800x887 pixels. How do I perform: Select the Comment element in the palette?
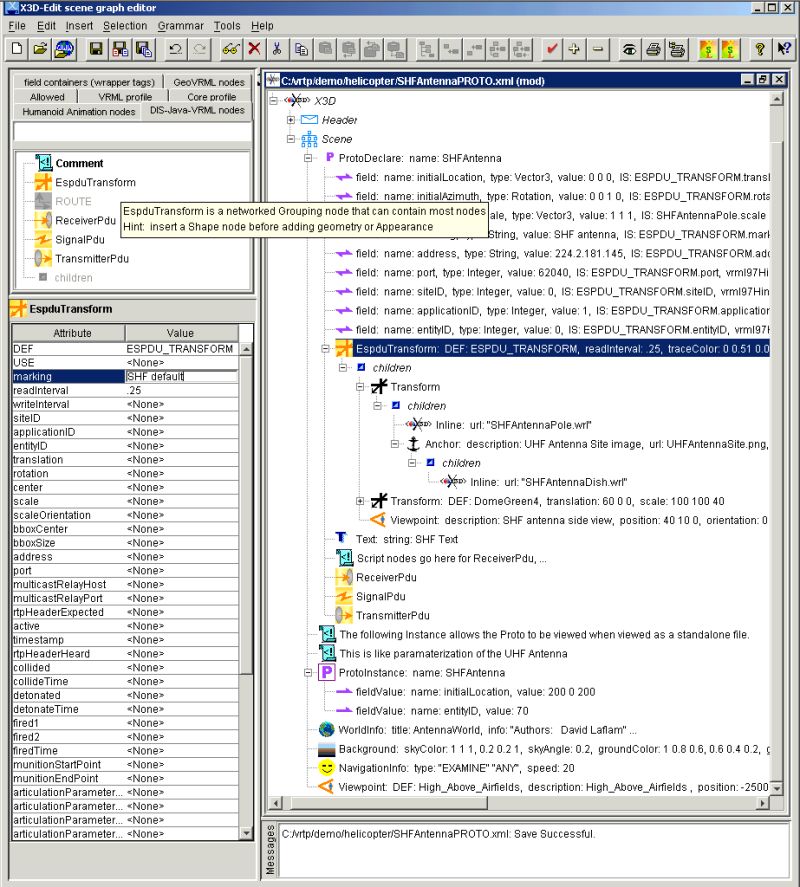coord(80,163)
